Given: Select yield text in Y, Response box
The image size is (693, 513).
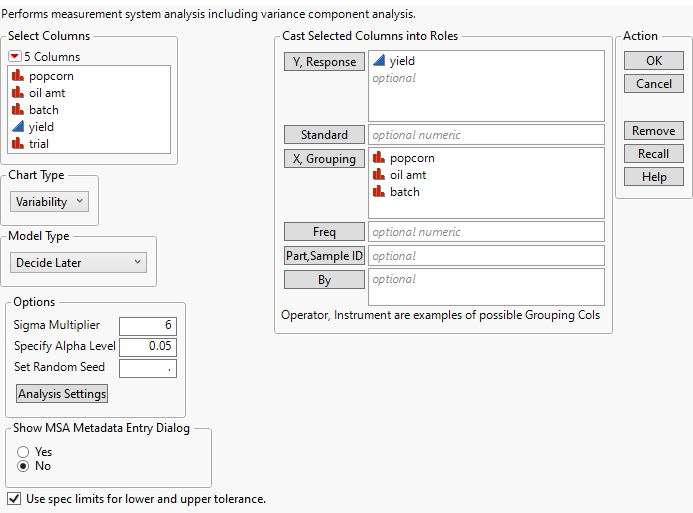Looking at the screenshot, I should (402, 61).
